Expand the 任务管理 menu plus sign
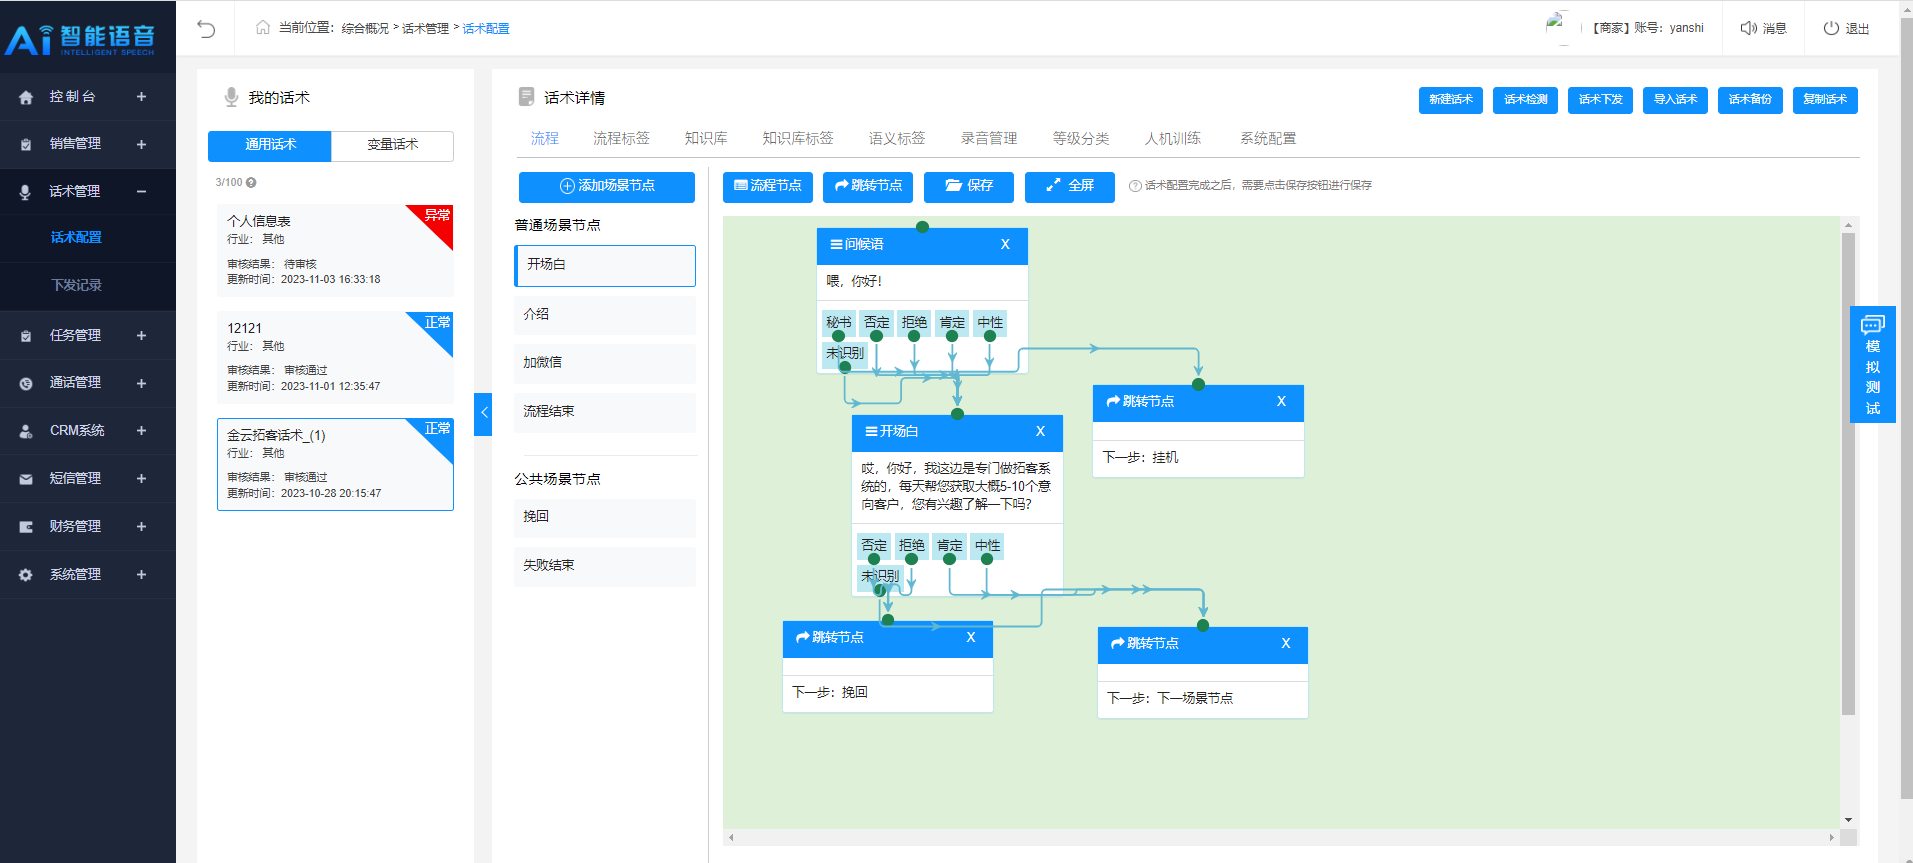This screenshot has height=863, width=1913. tap(141, 336)
